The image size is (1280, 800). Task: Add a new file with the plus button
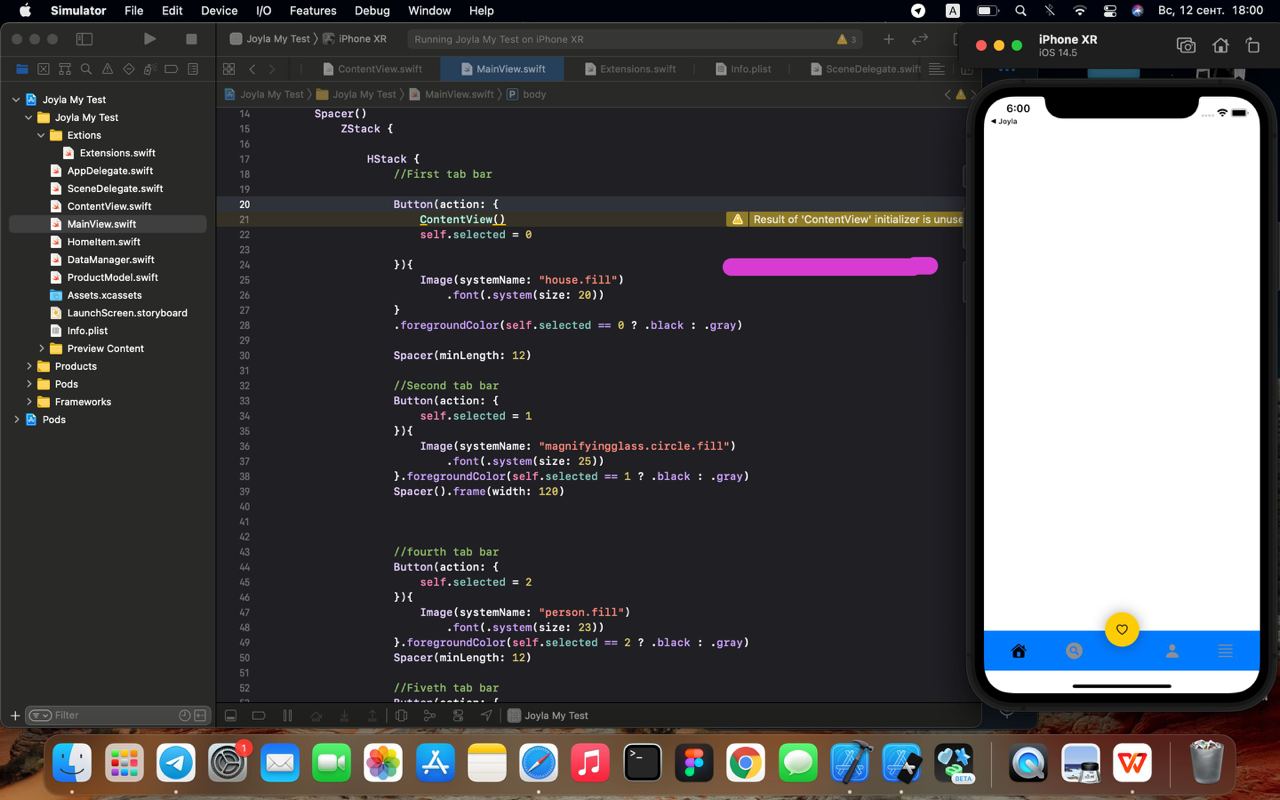(x=15, y=715)
